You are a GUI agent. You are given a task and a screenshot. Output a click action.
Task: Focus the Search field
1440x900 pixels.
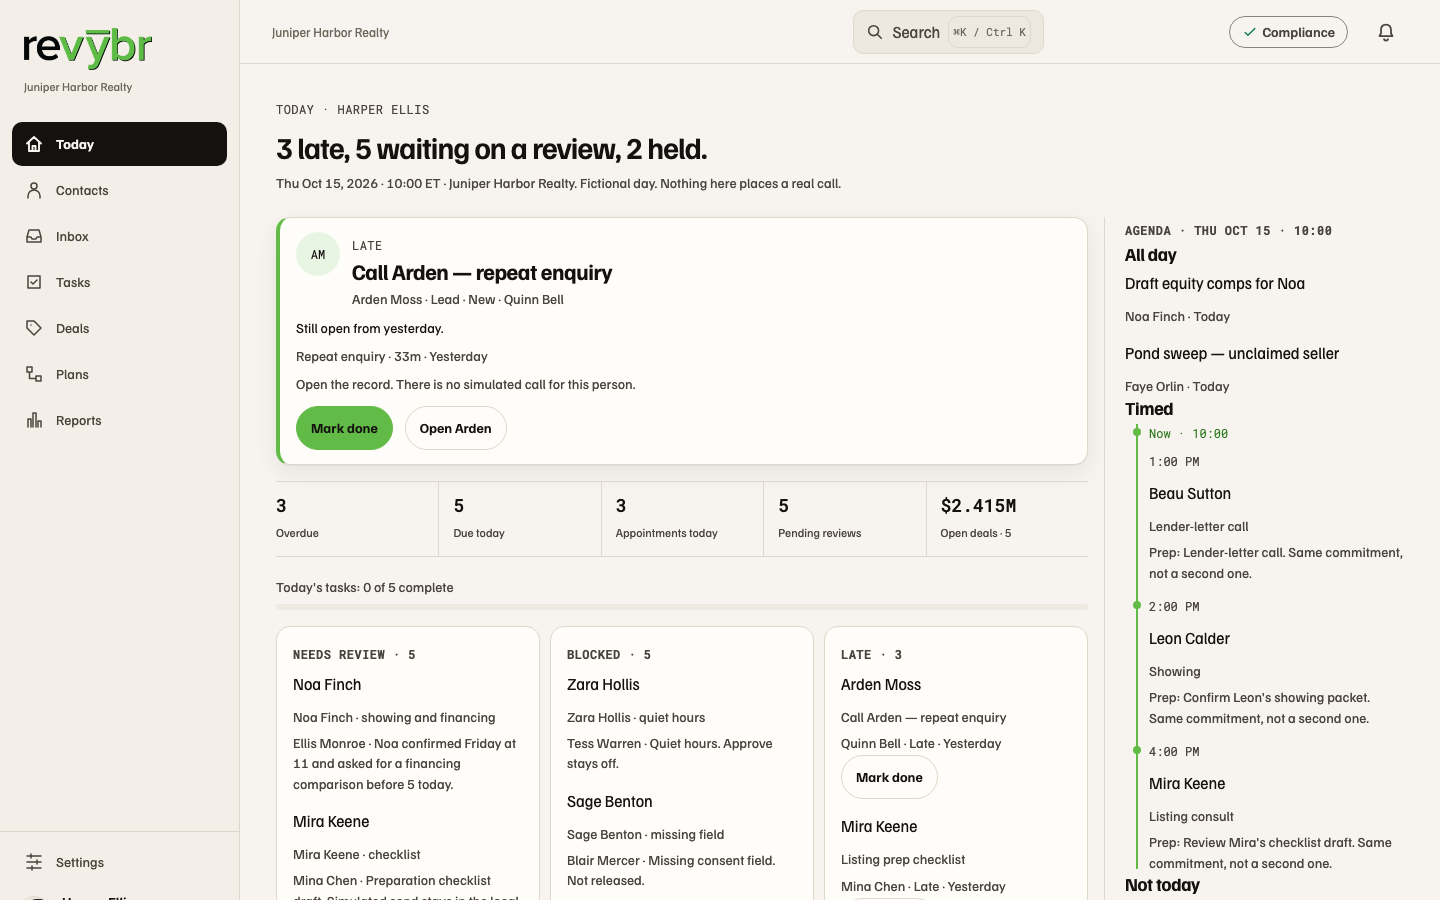pos(948,32)
